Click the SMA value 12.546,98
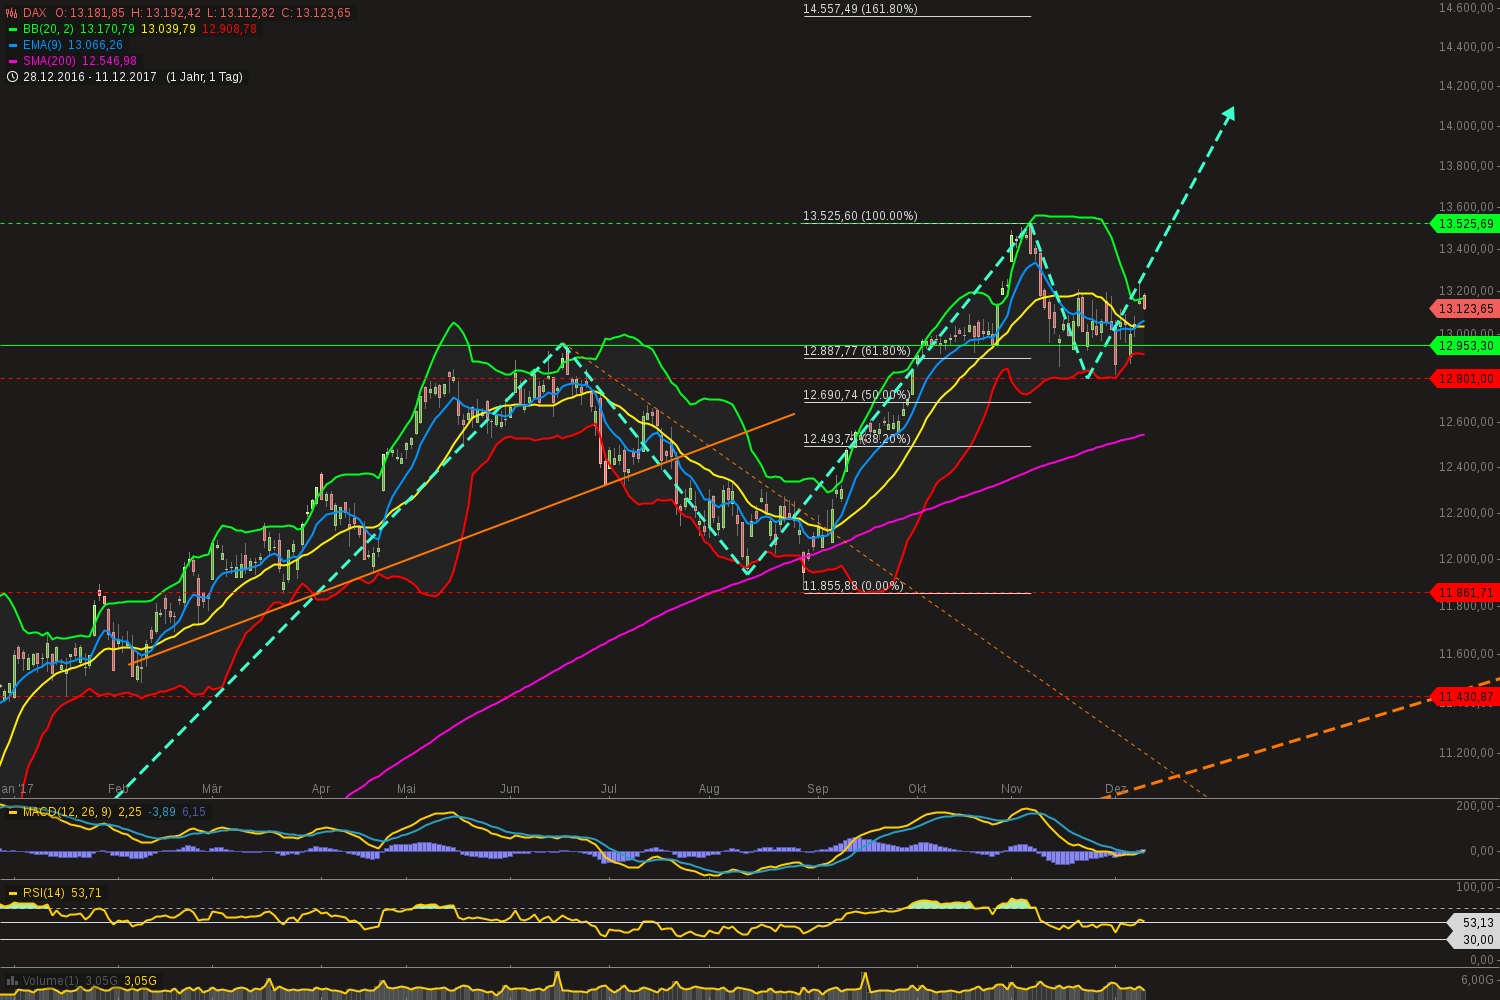Screen dimensions: 1500x1000 (x=109, y=61)
